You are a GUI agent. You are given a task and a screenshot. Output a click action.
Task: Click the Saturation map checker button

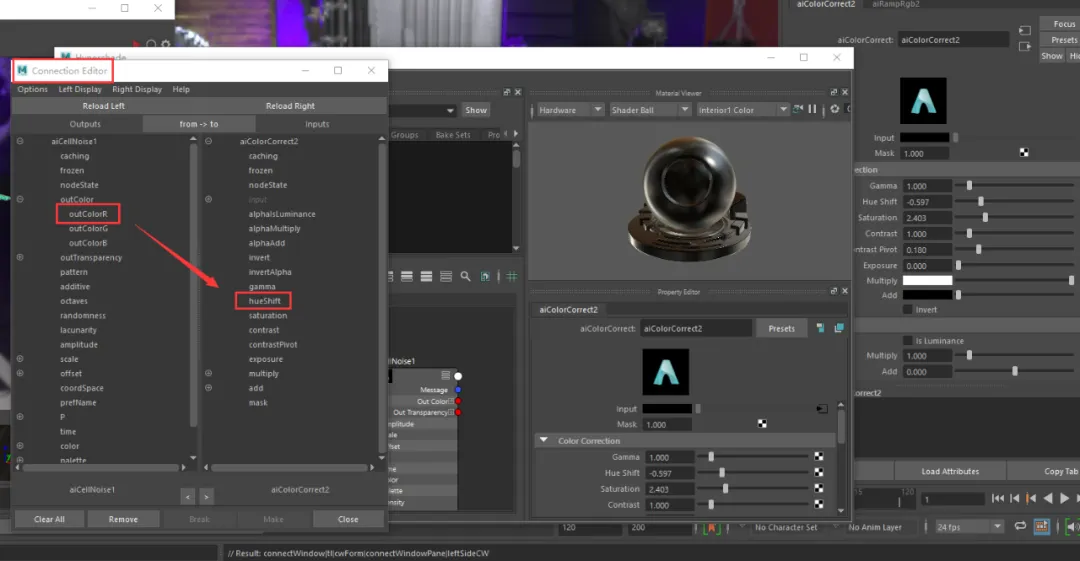(x=818, y=489)
